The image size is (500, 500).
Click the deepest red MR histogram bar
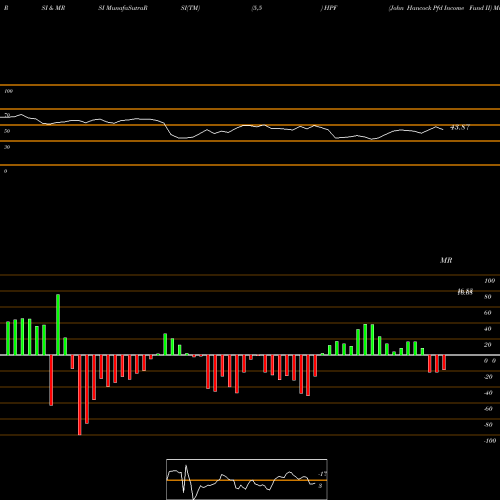pyautogui.click(x=80, y=395)
